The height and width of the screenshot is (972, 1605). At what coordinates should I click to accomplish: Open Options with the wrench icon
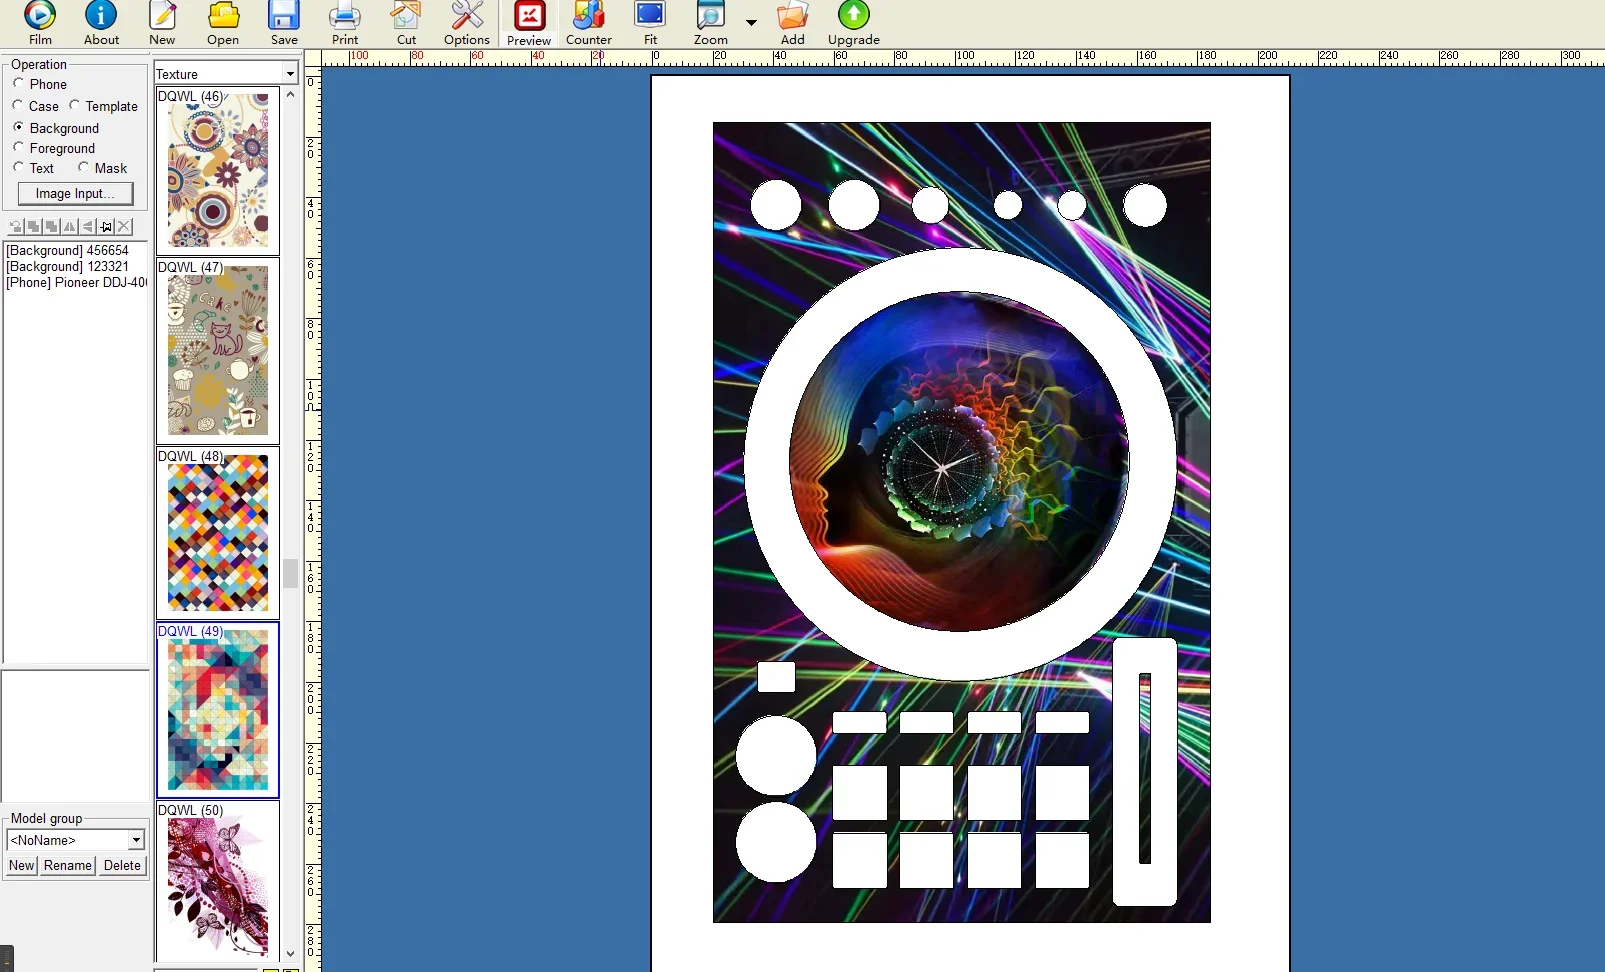click(467, 24)
